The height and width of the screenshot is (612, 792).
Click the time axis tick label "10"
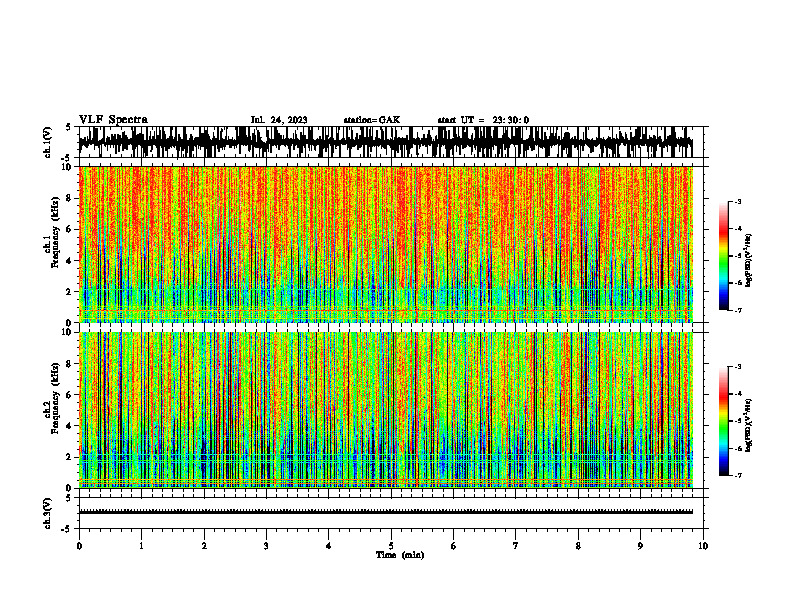click(x=703, y=546)
